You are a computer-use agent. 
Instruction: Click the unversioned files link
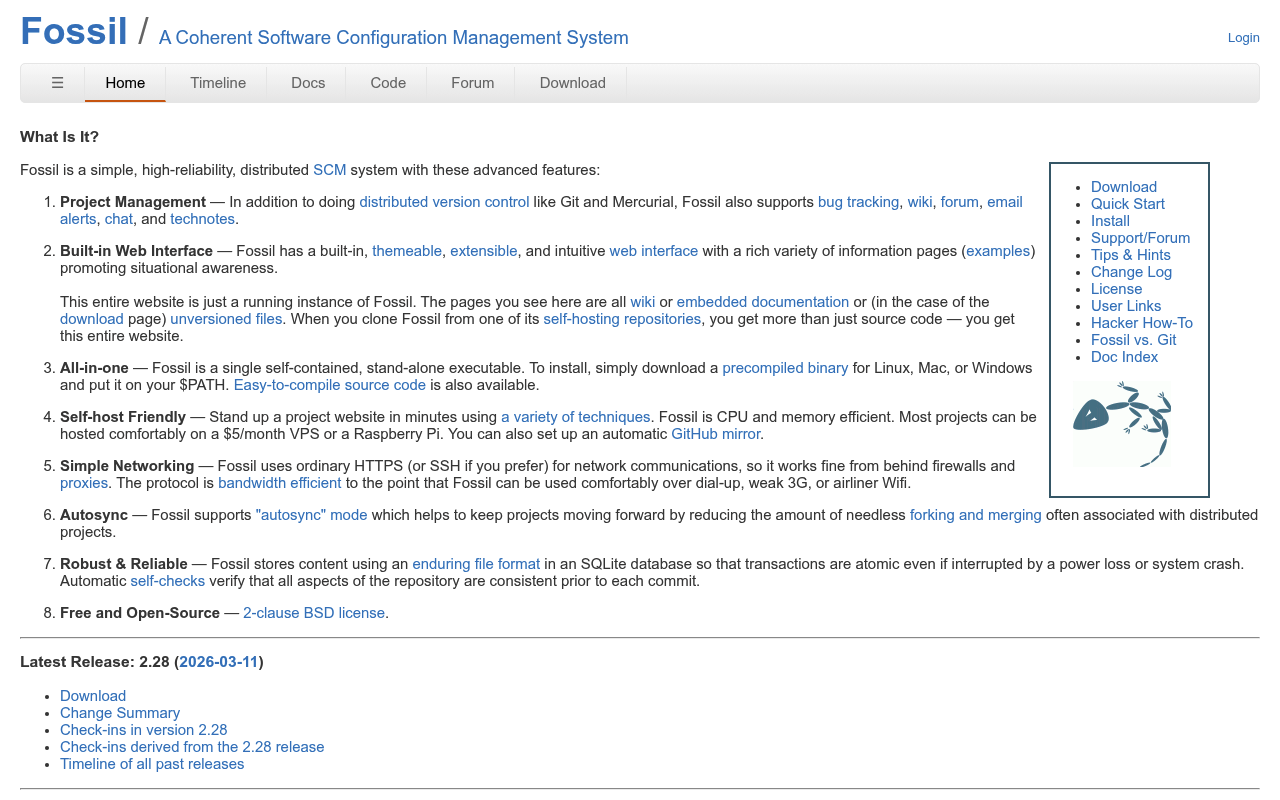226,319
